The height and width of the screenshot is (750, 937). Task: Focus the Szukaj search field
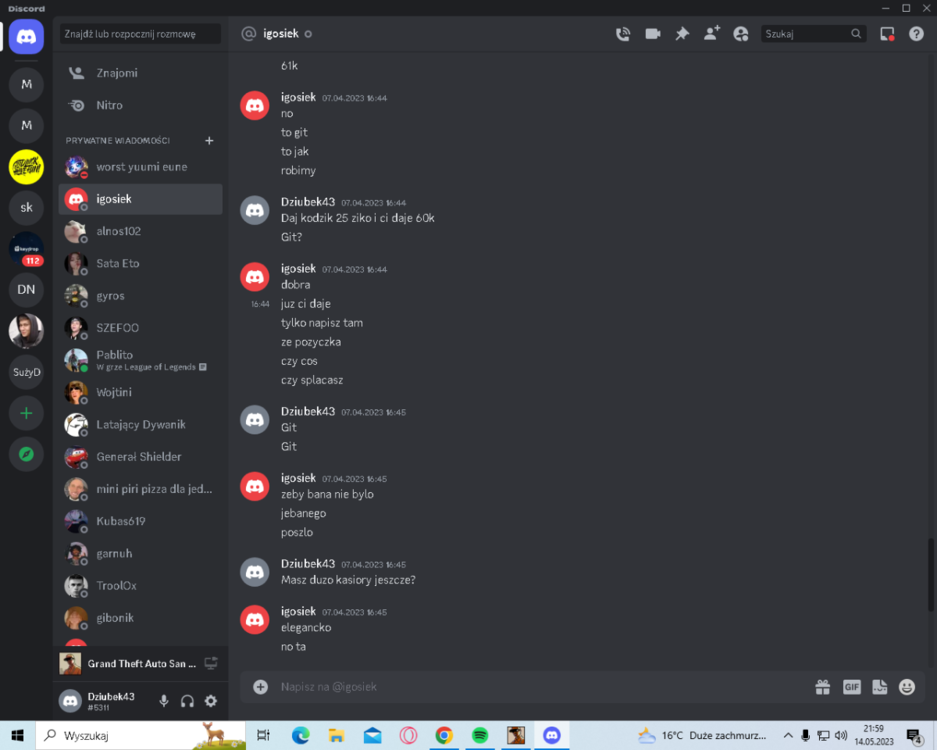(x=813, y=34)
